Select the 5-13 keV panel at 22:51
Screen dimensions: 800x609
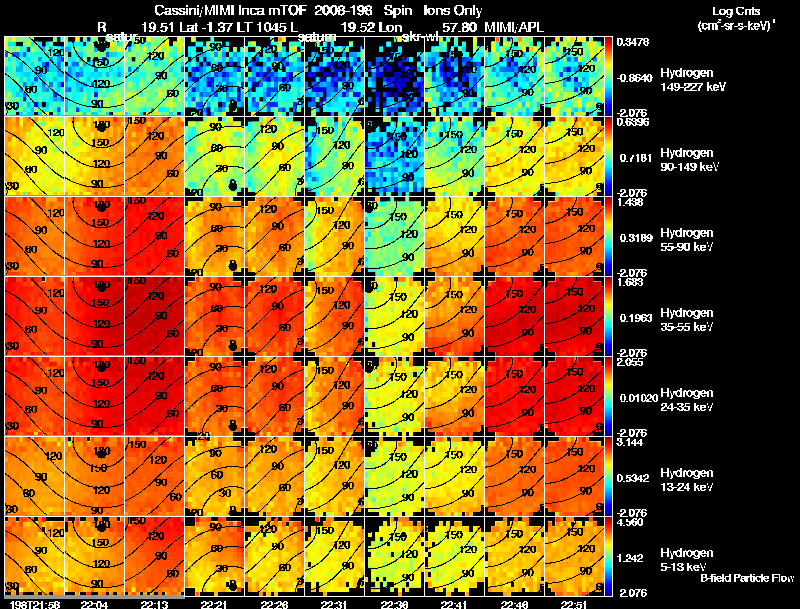574,557
